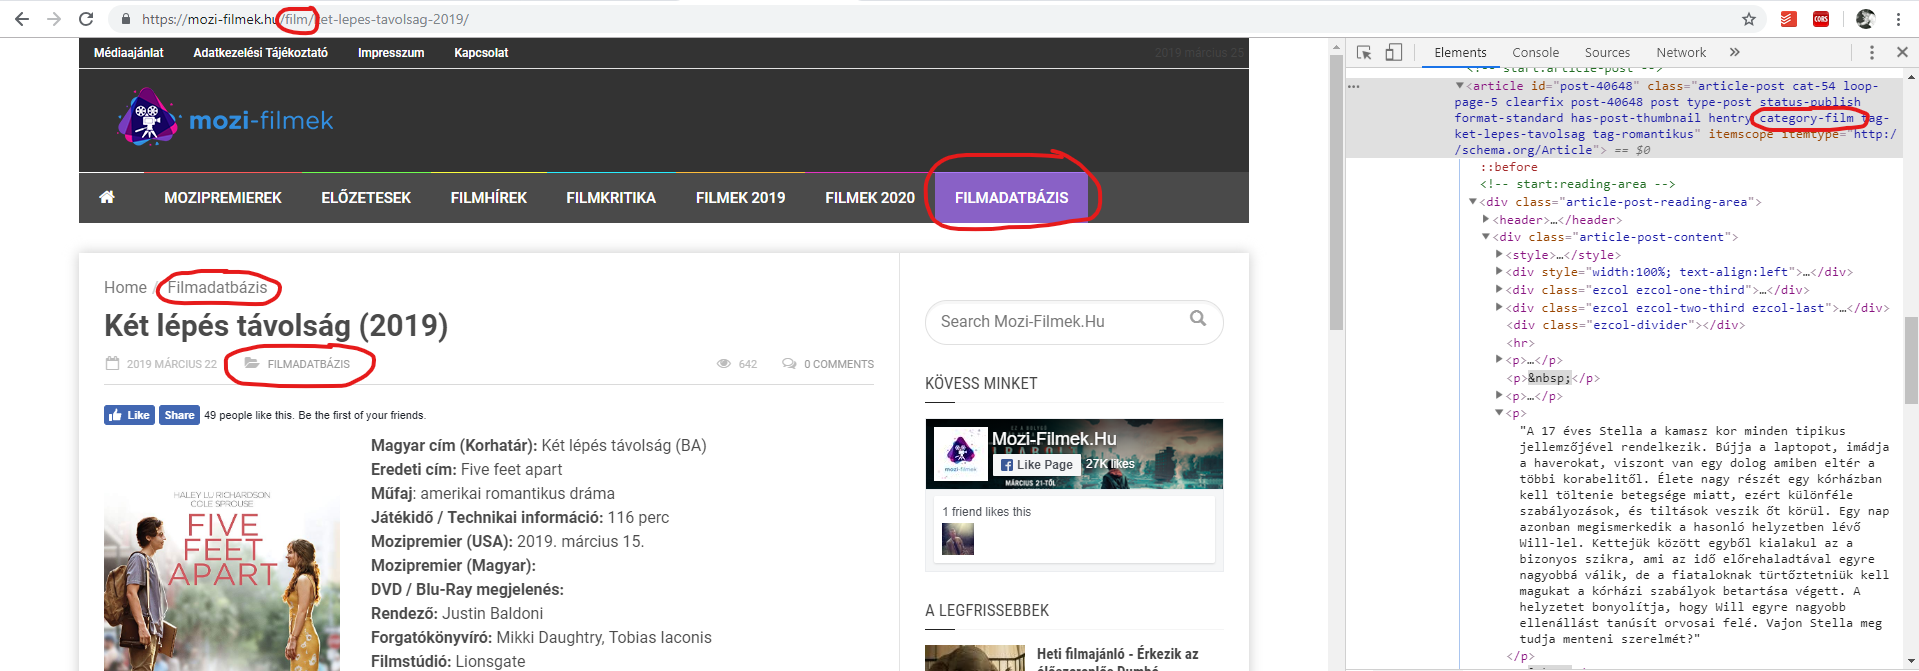Expand the ezcol-one-third div

[x=1499, y=290]
